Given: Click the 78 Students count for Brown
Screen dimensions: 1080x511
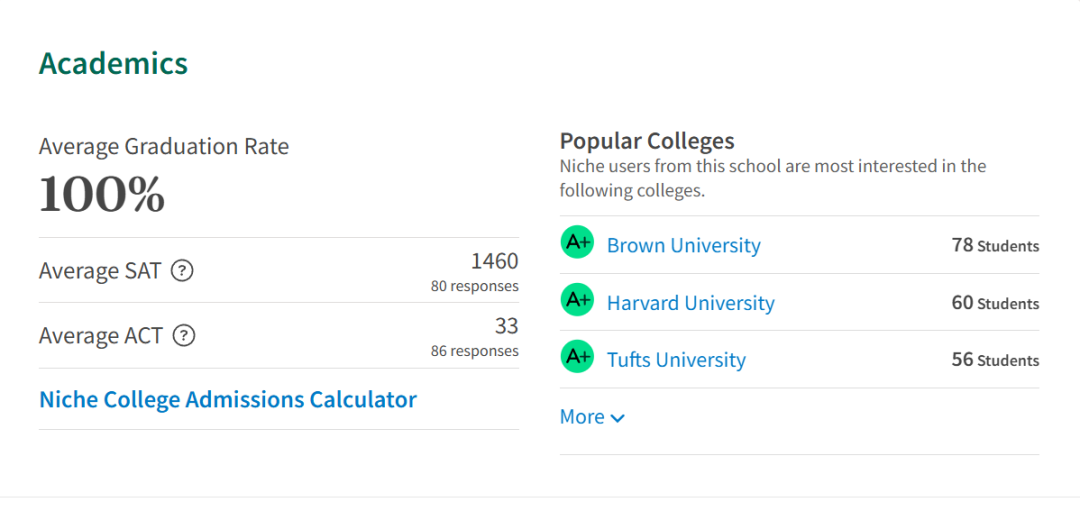Looking at the screenshot, I should point(995,245).
